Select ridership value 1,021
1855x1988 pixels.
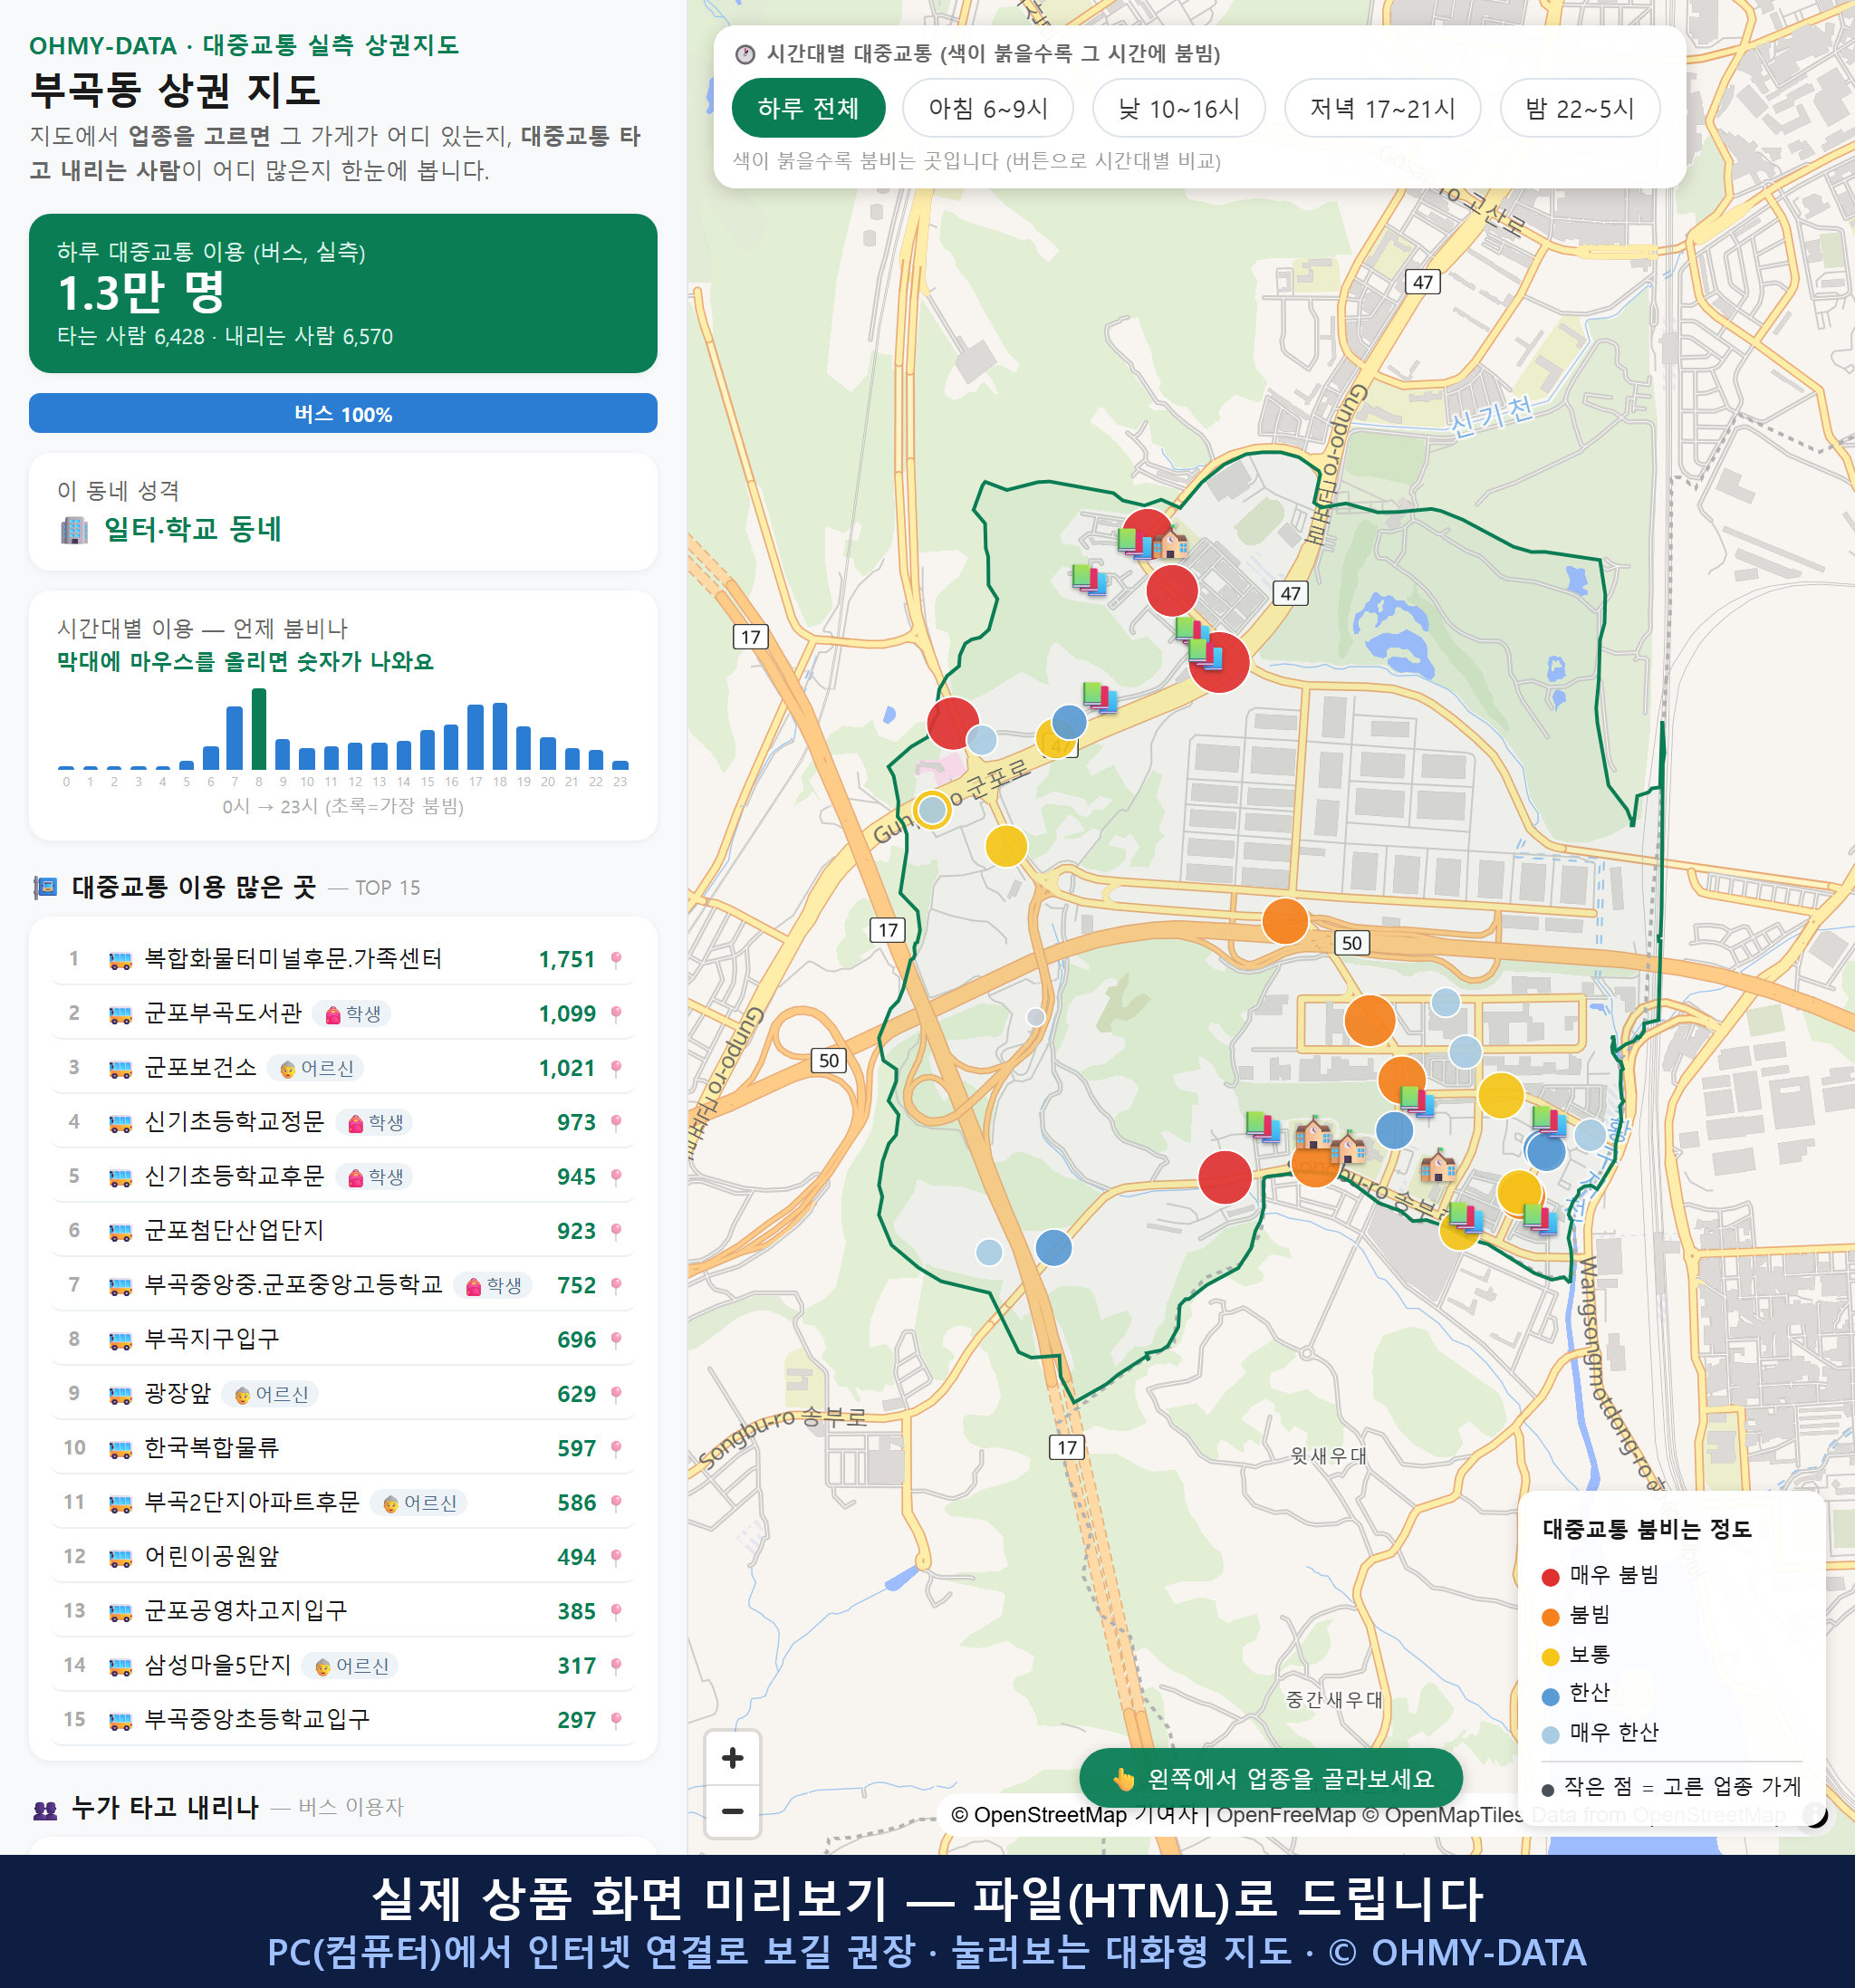tap(566, 1069)
